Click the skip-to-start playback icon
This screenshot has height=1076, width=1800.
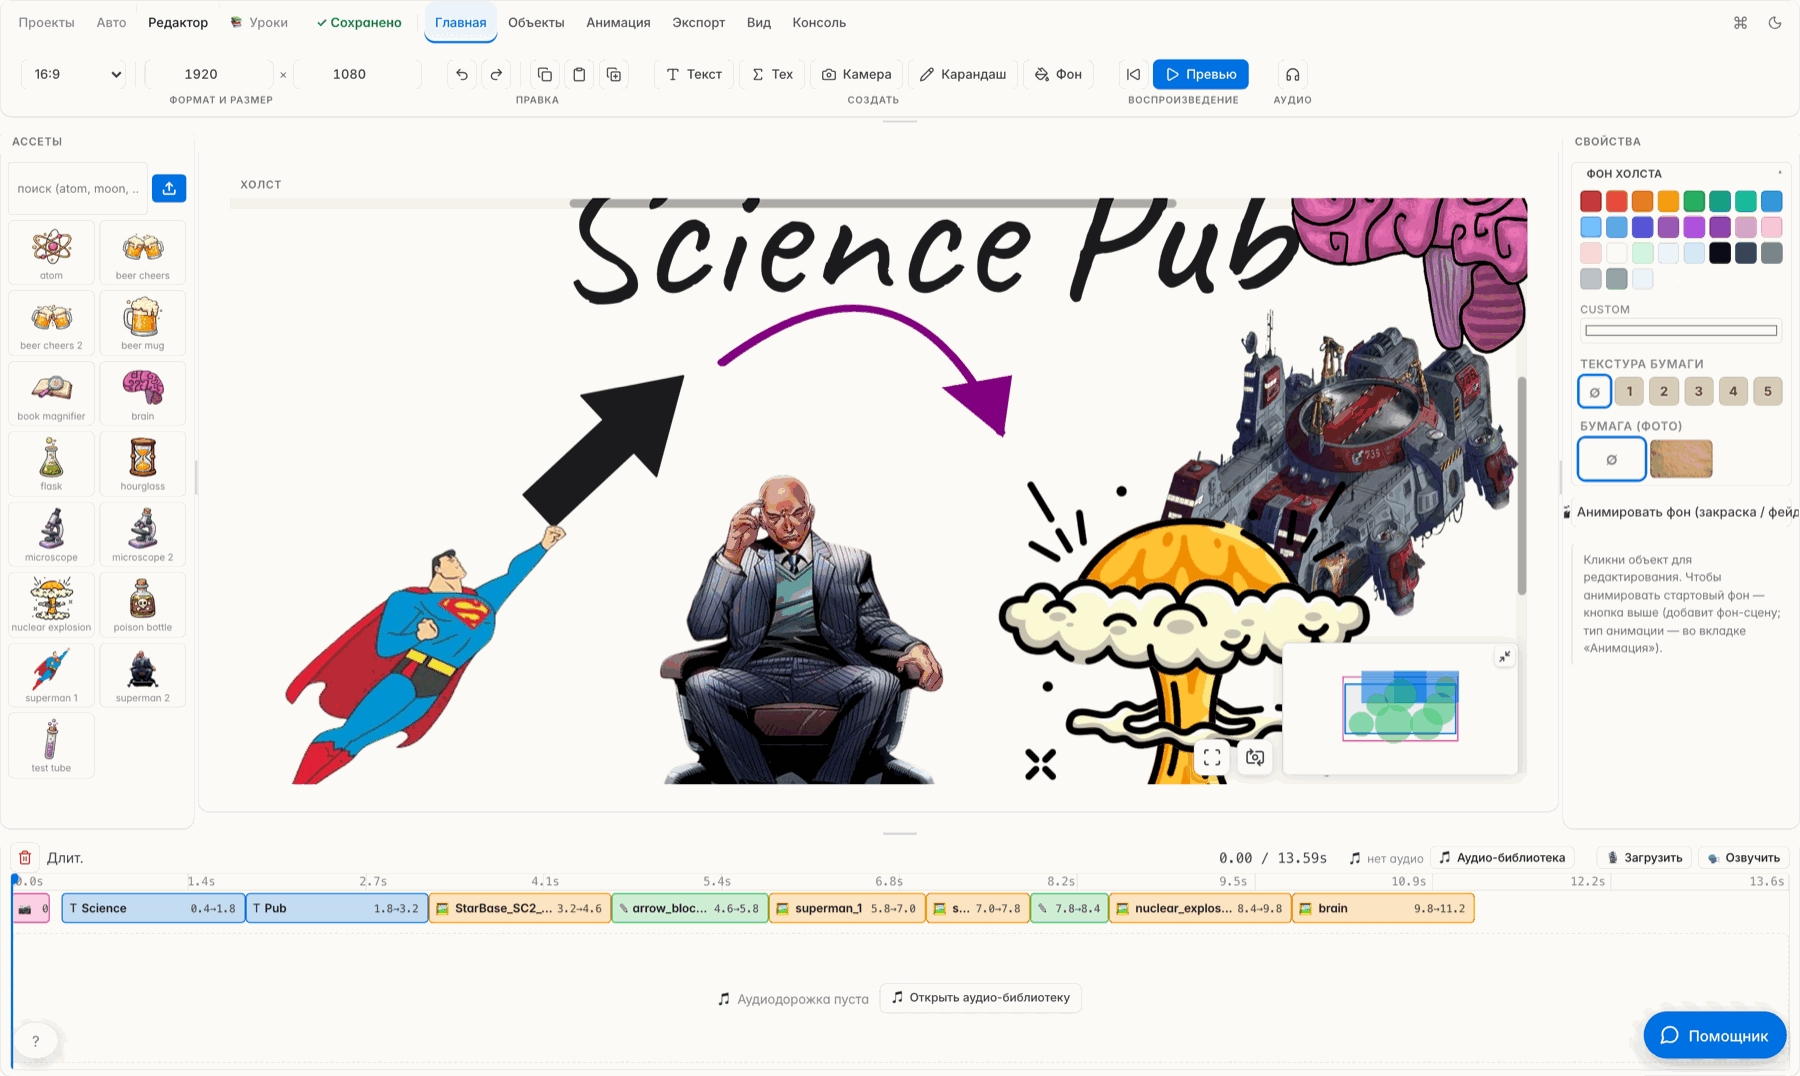click(x=1133, y=74)
